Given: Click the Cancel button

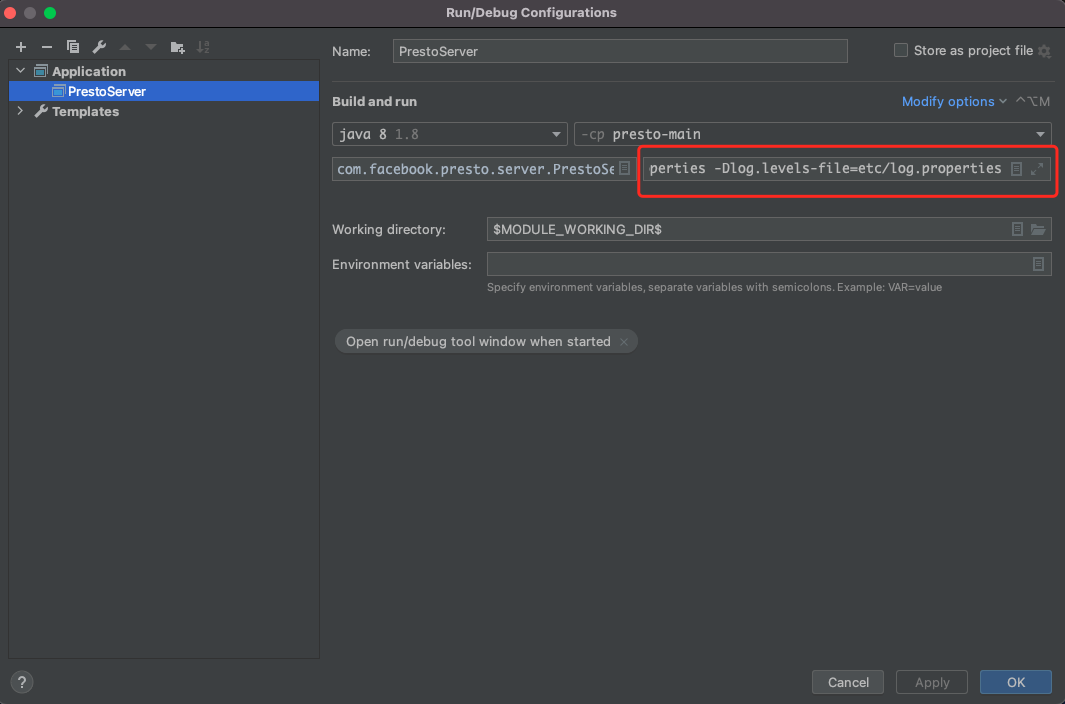Looking at the screenshot, I should point(848,682).
